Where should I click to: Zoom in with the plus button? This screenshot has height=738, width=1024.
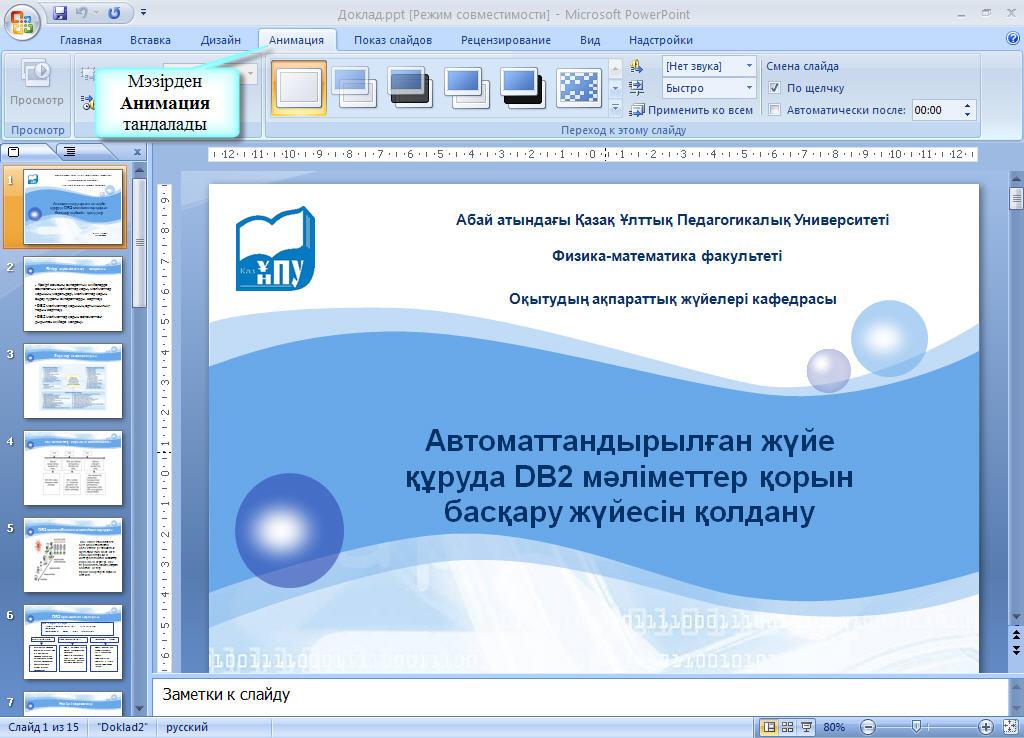[985, 727]
